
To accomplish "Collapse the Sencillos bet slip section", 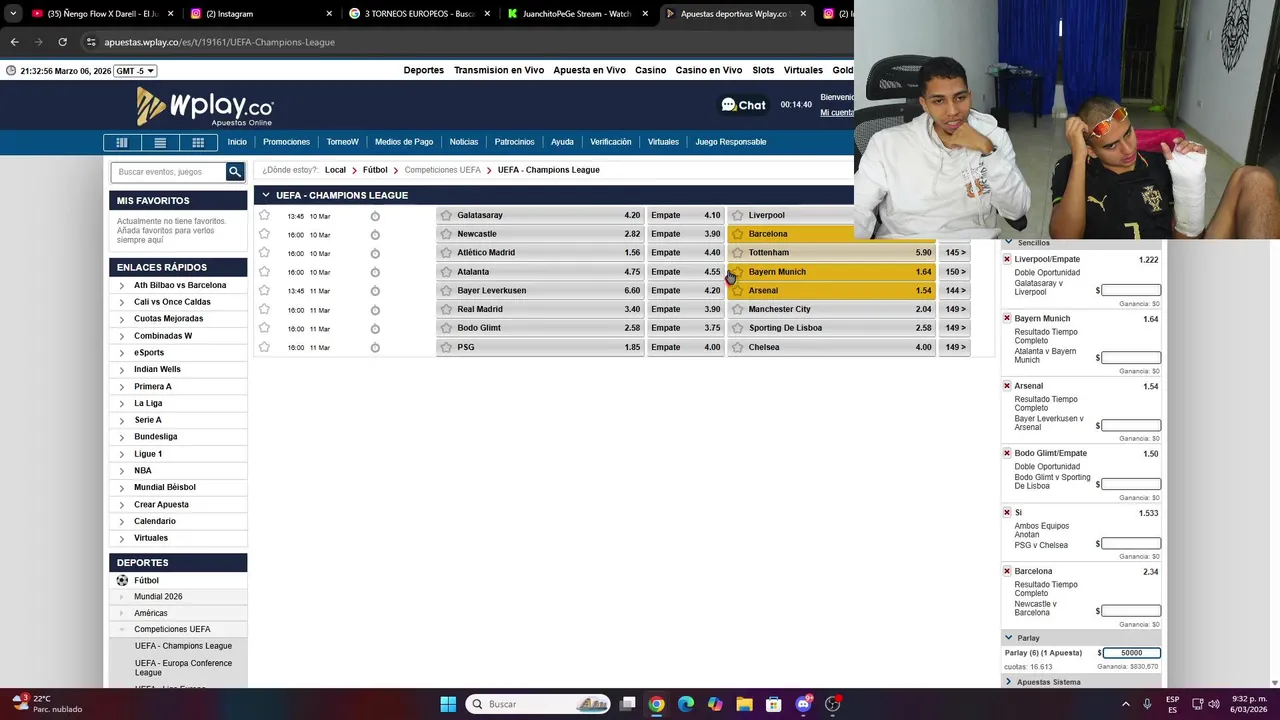I will (x=1008, y=242).
